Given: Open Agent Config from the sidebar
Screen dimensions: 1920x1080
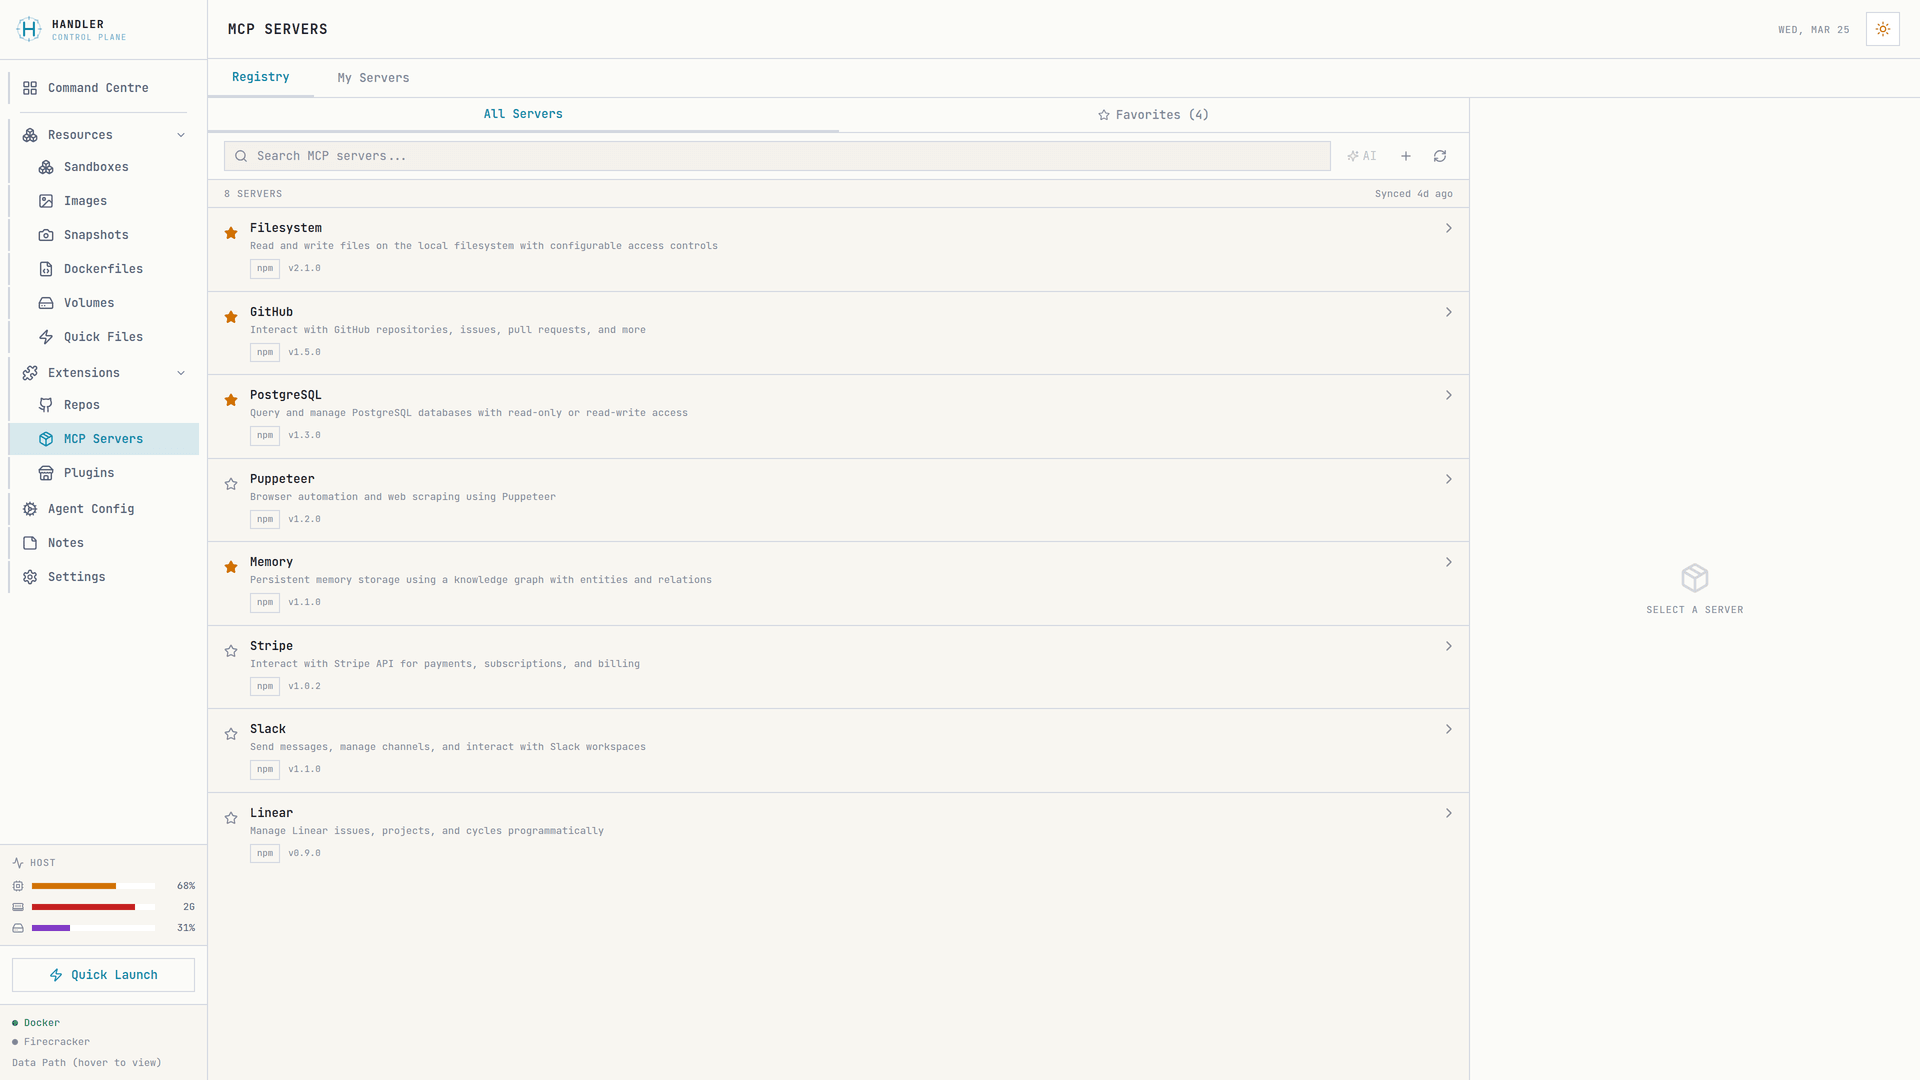Looking at the screenshot, I should coord(90,508).
